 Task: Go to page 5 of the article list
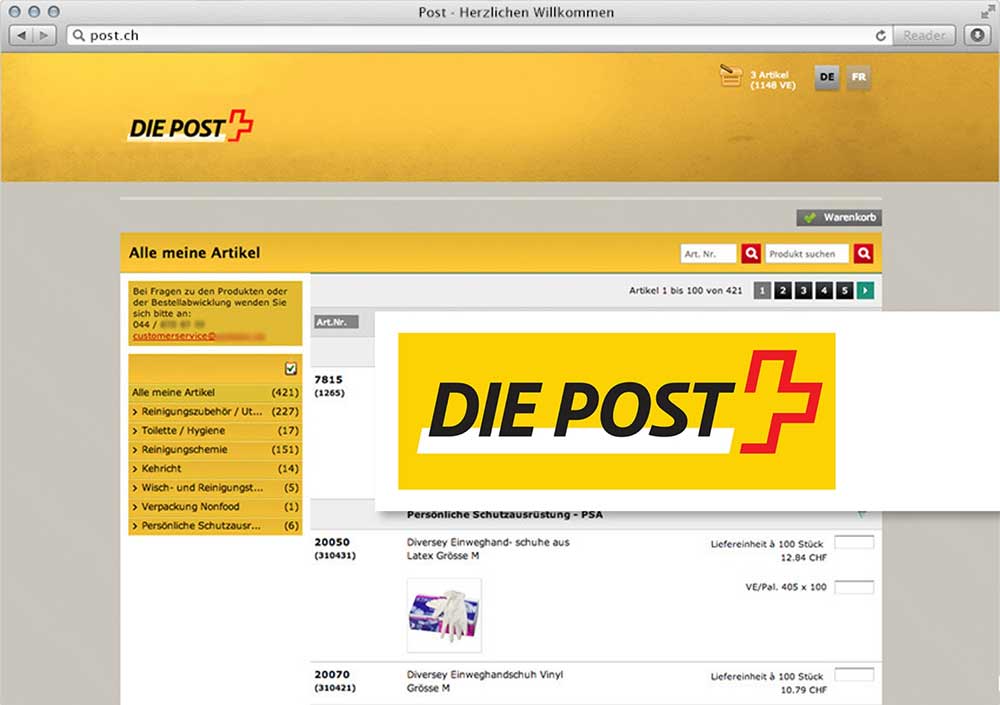[844, 291]
